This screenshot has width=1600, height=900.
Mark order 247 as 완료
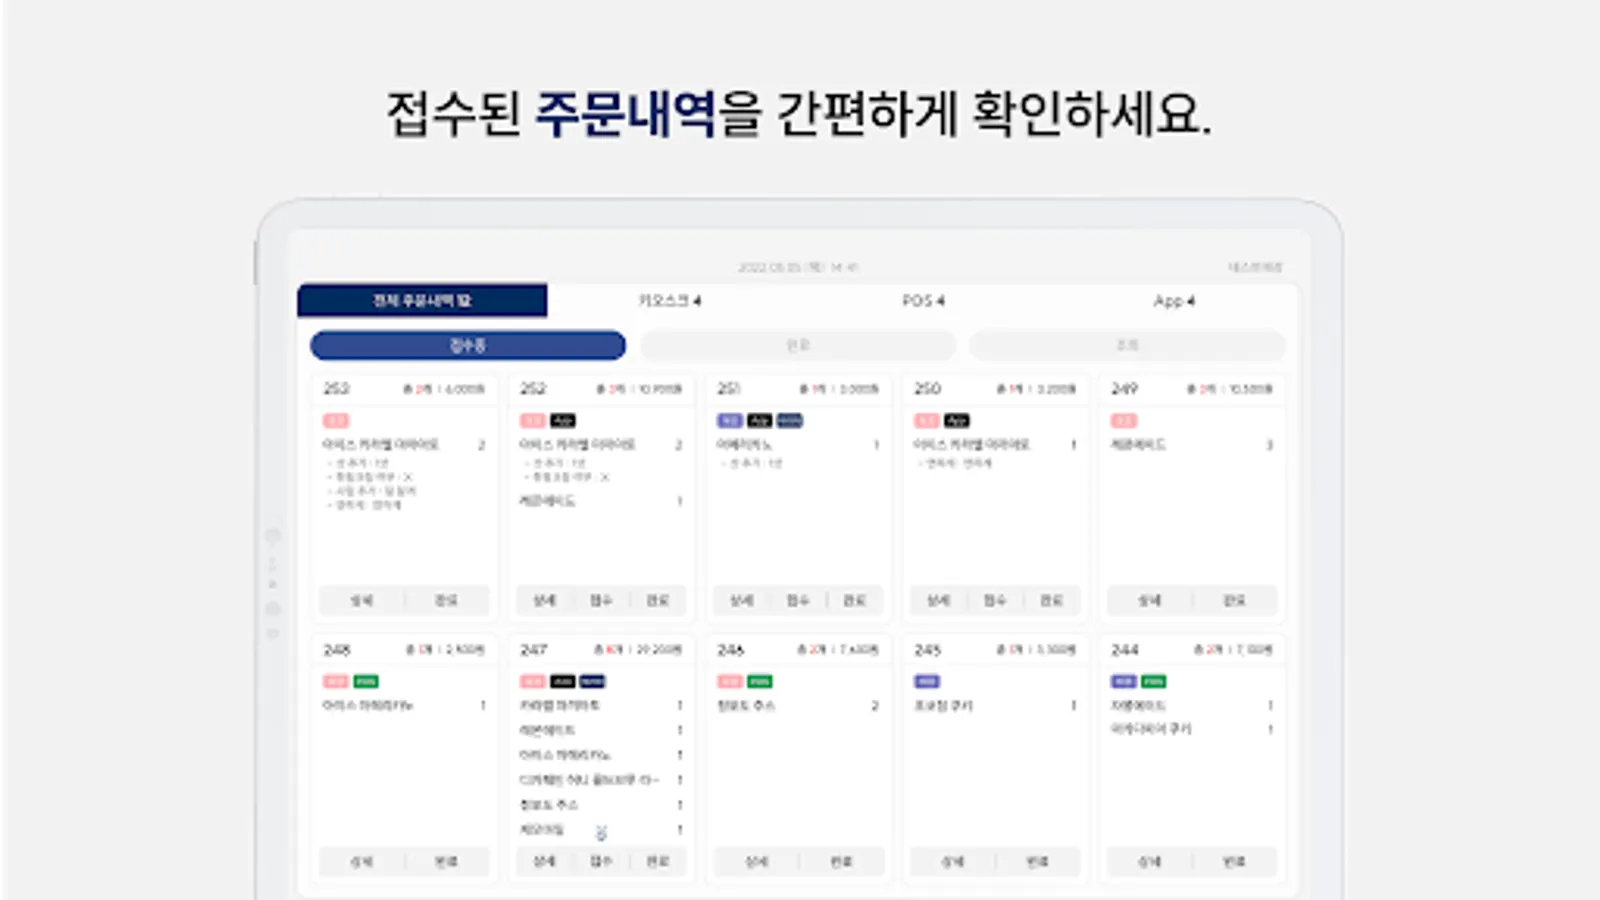[657, 861]
